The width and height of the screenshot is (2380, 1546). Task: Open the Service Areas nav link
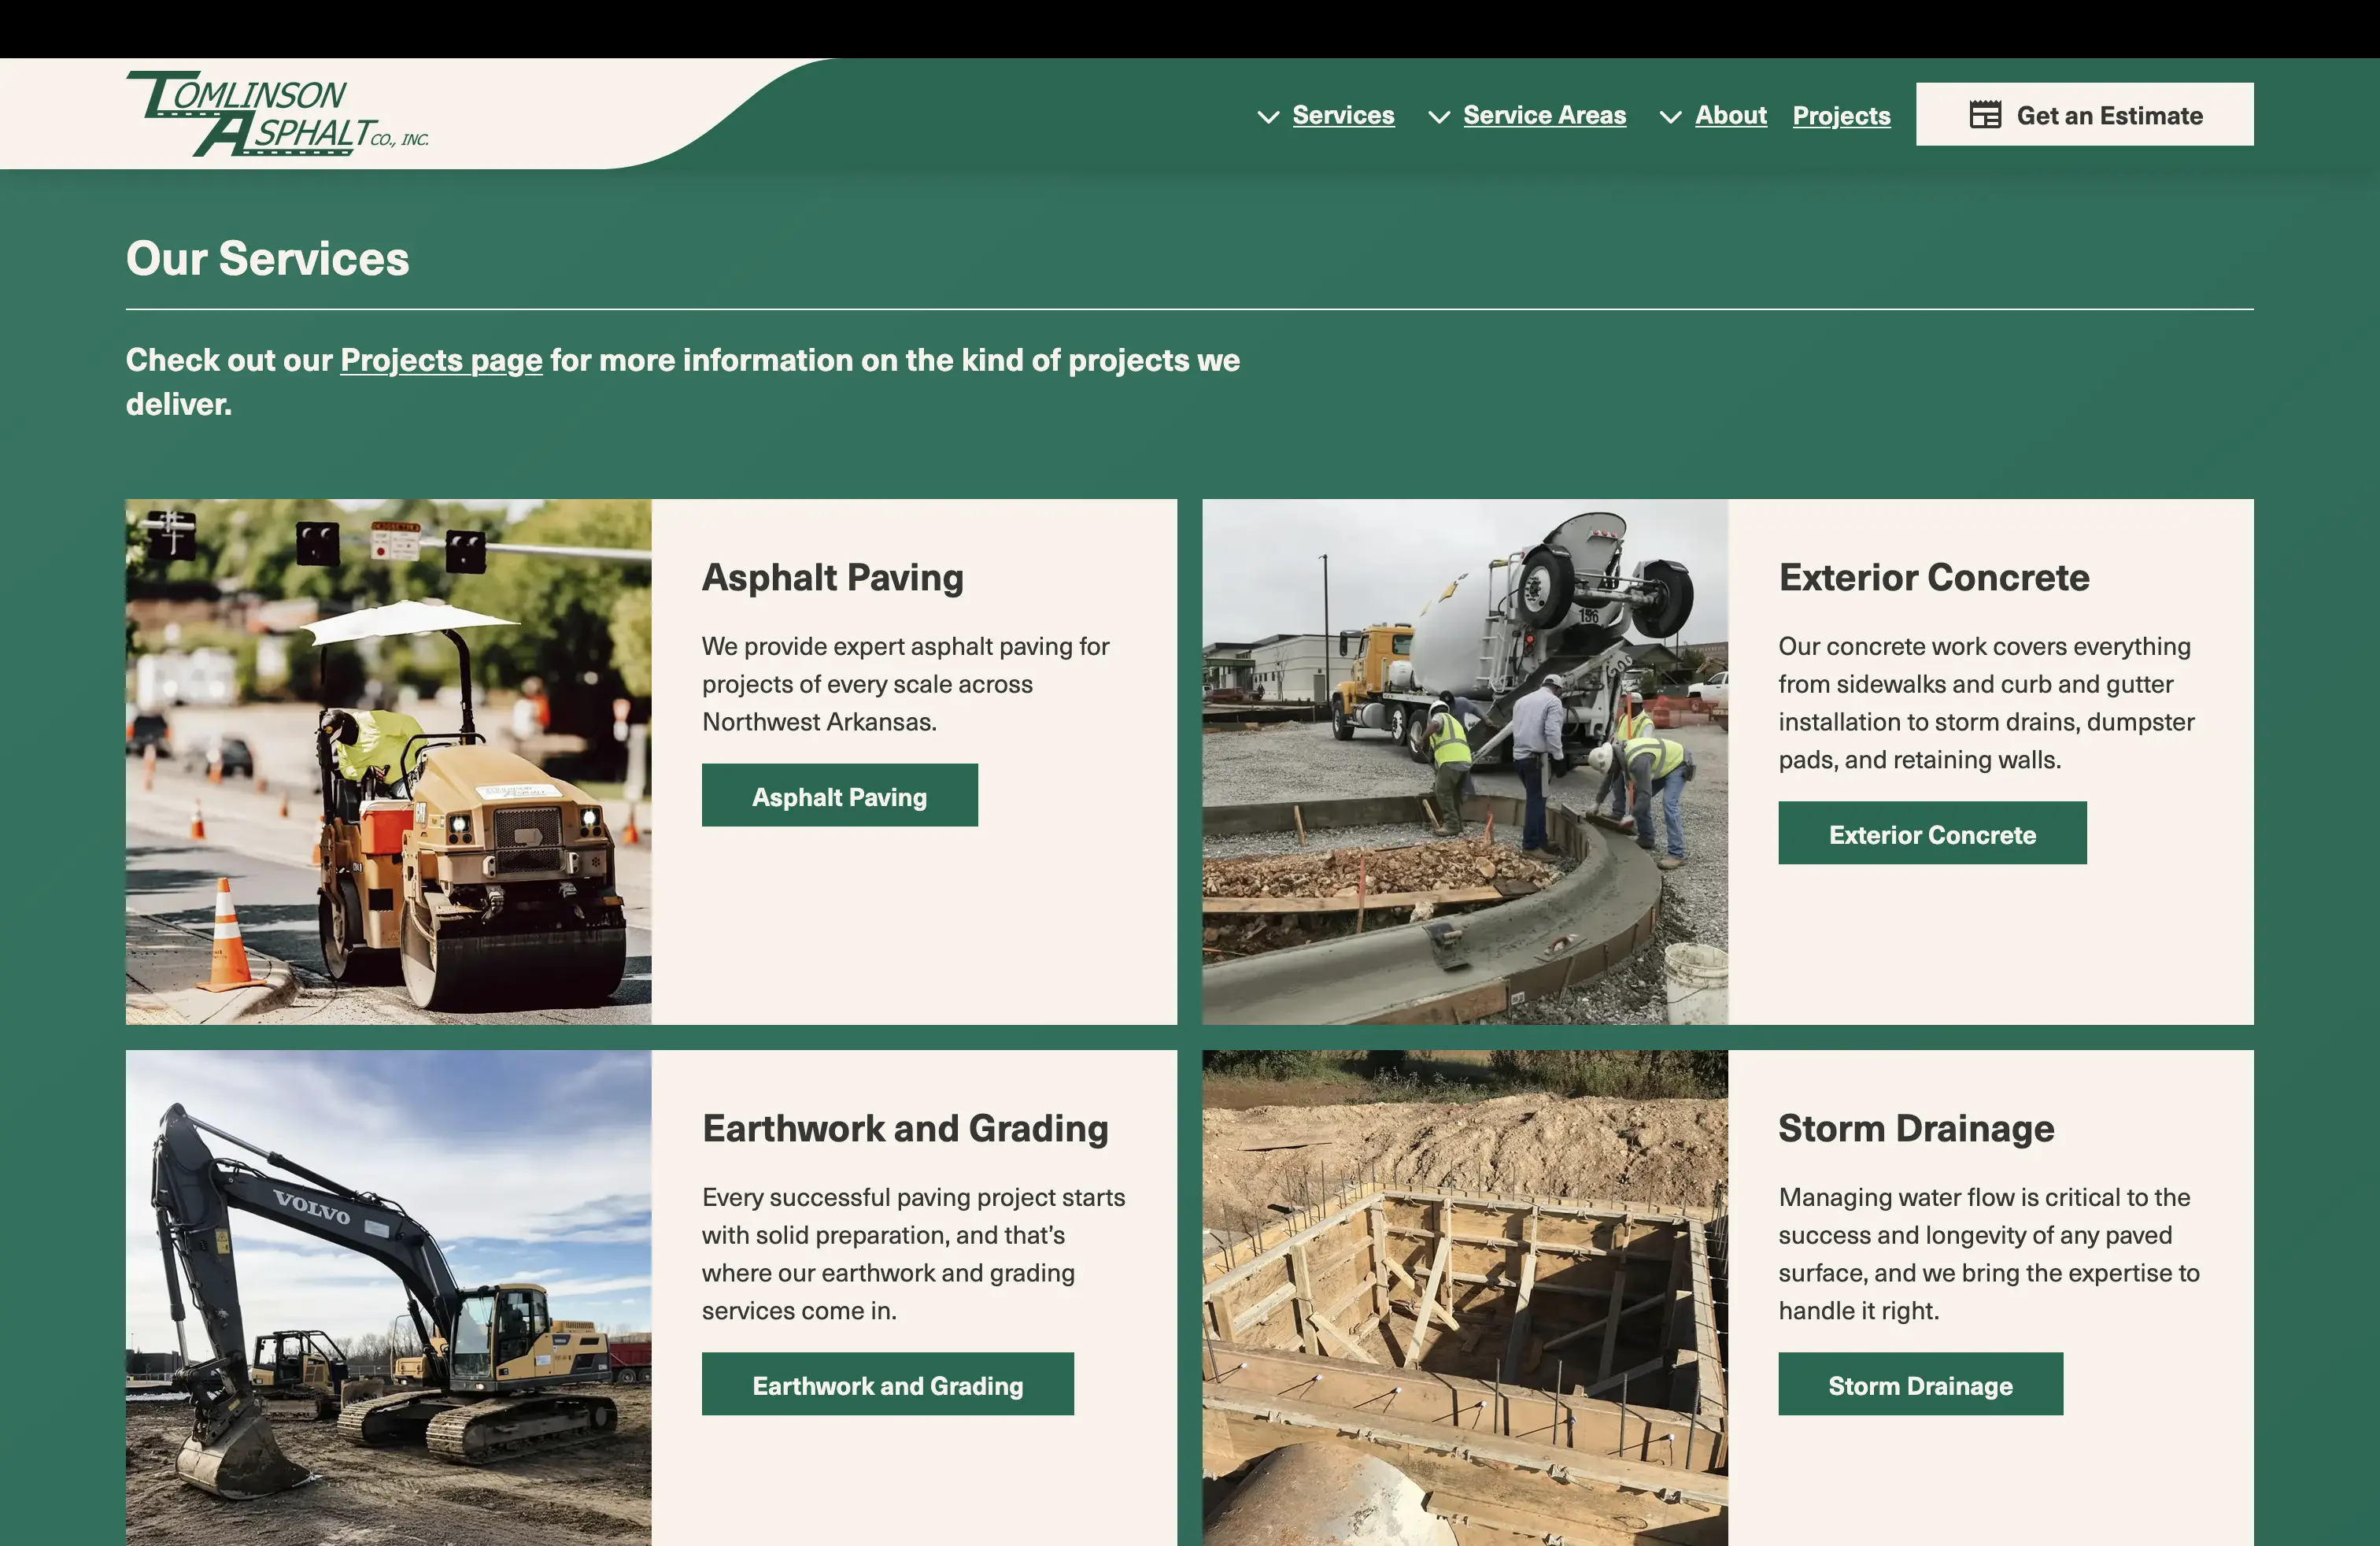pos(1544,115)
